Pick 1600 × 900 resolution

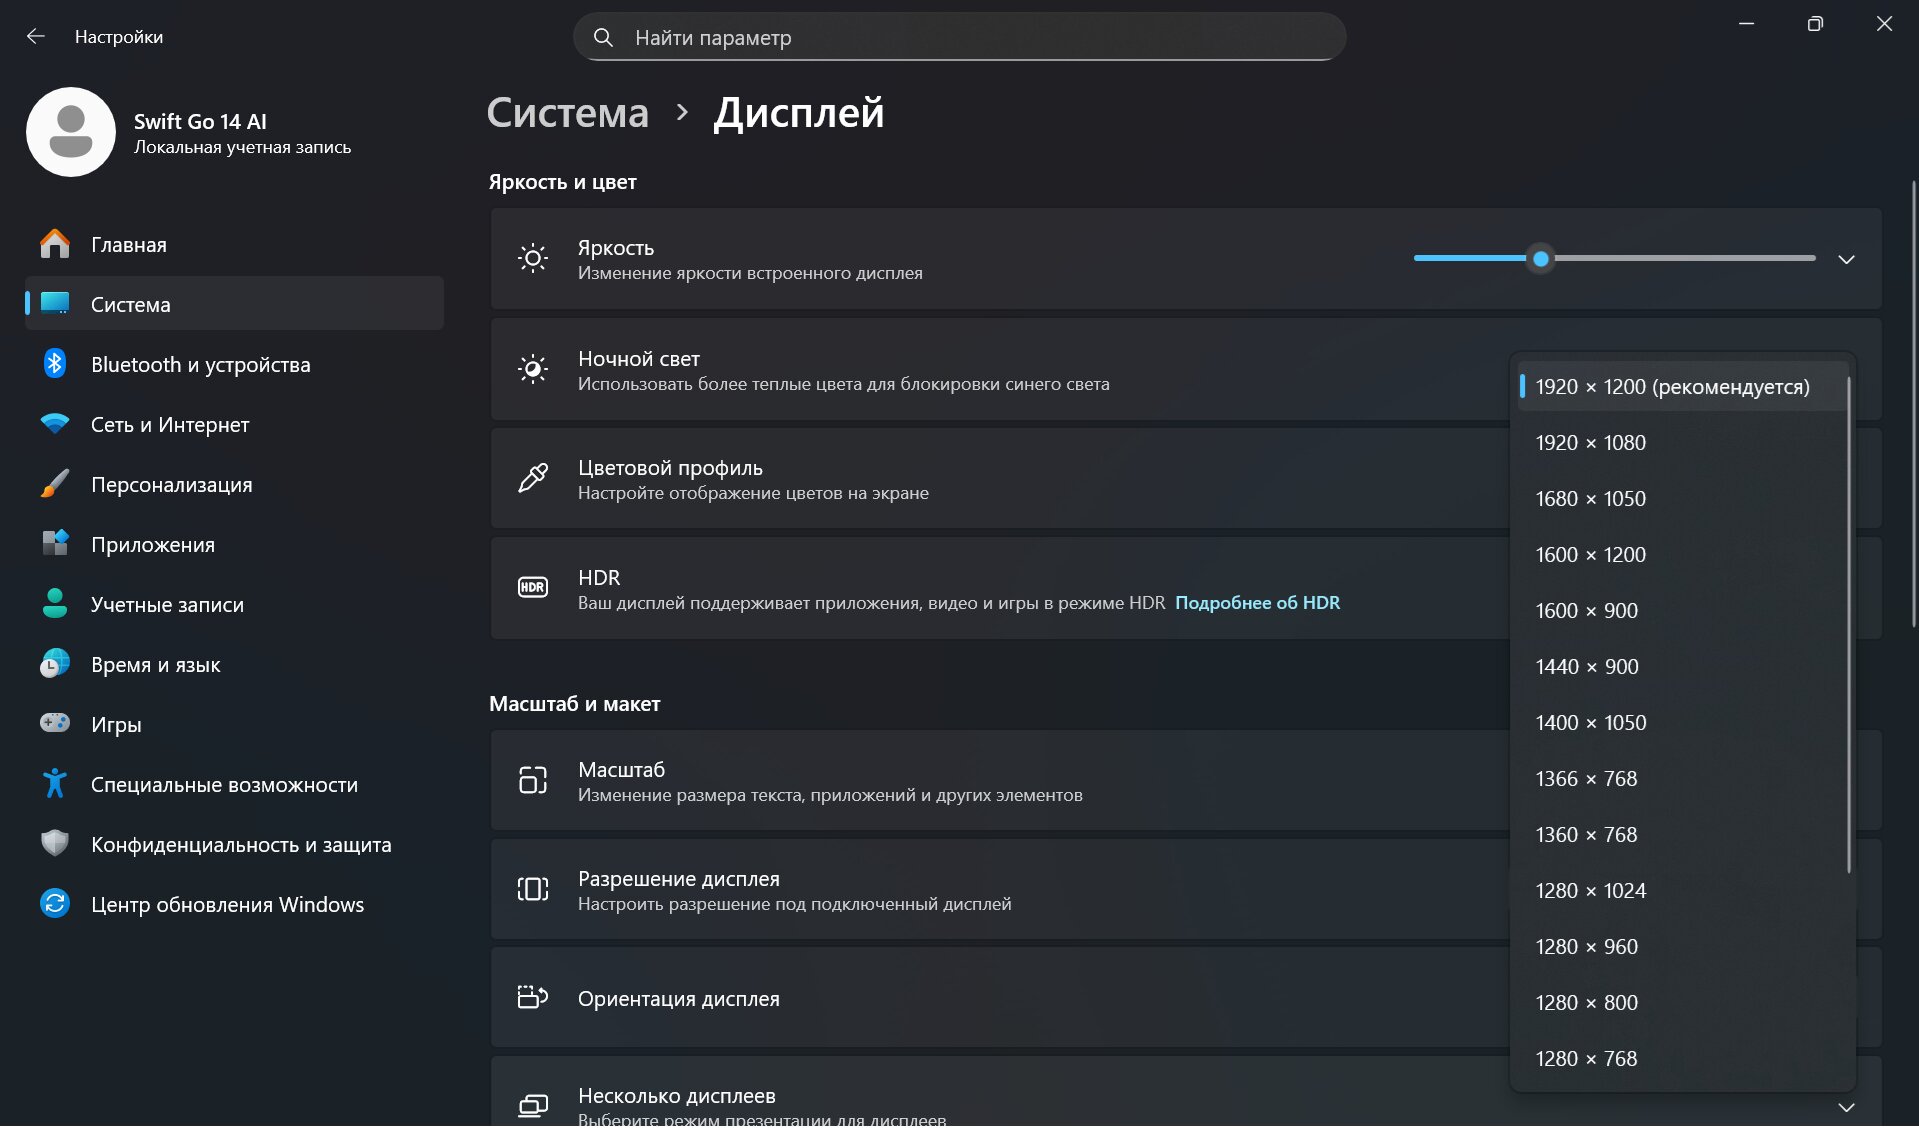point(1586,611)
